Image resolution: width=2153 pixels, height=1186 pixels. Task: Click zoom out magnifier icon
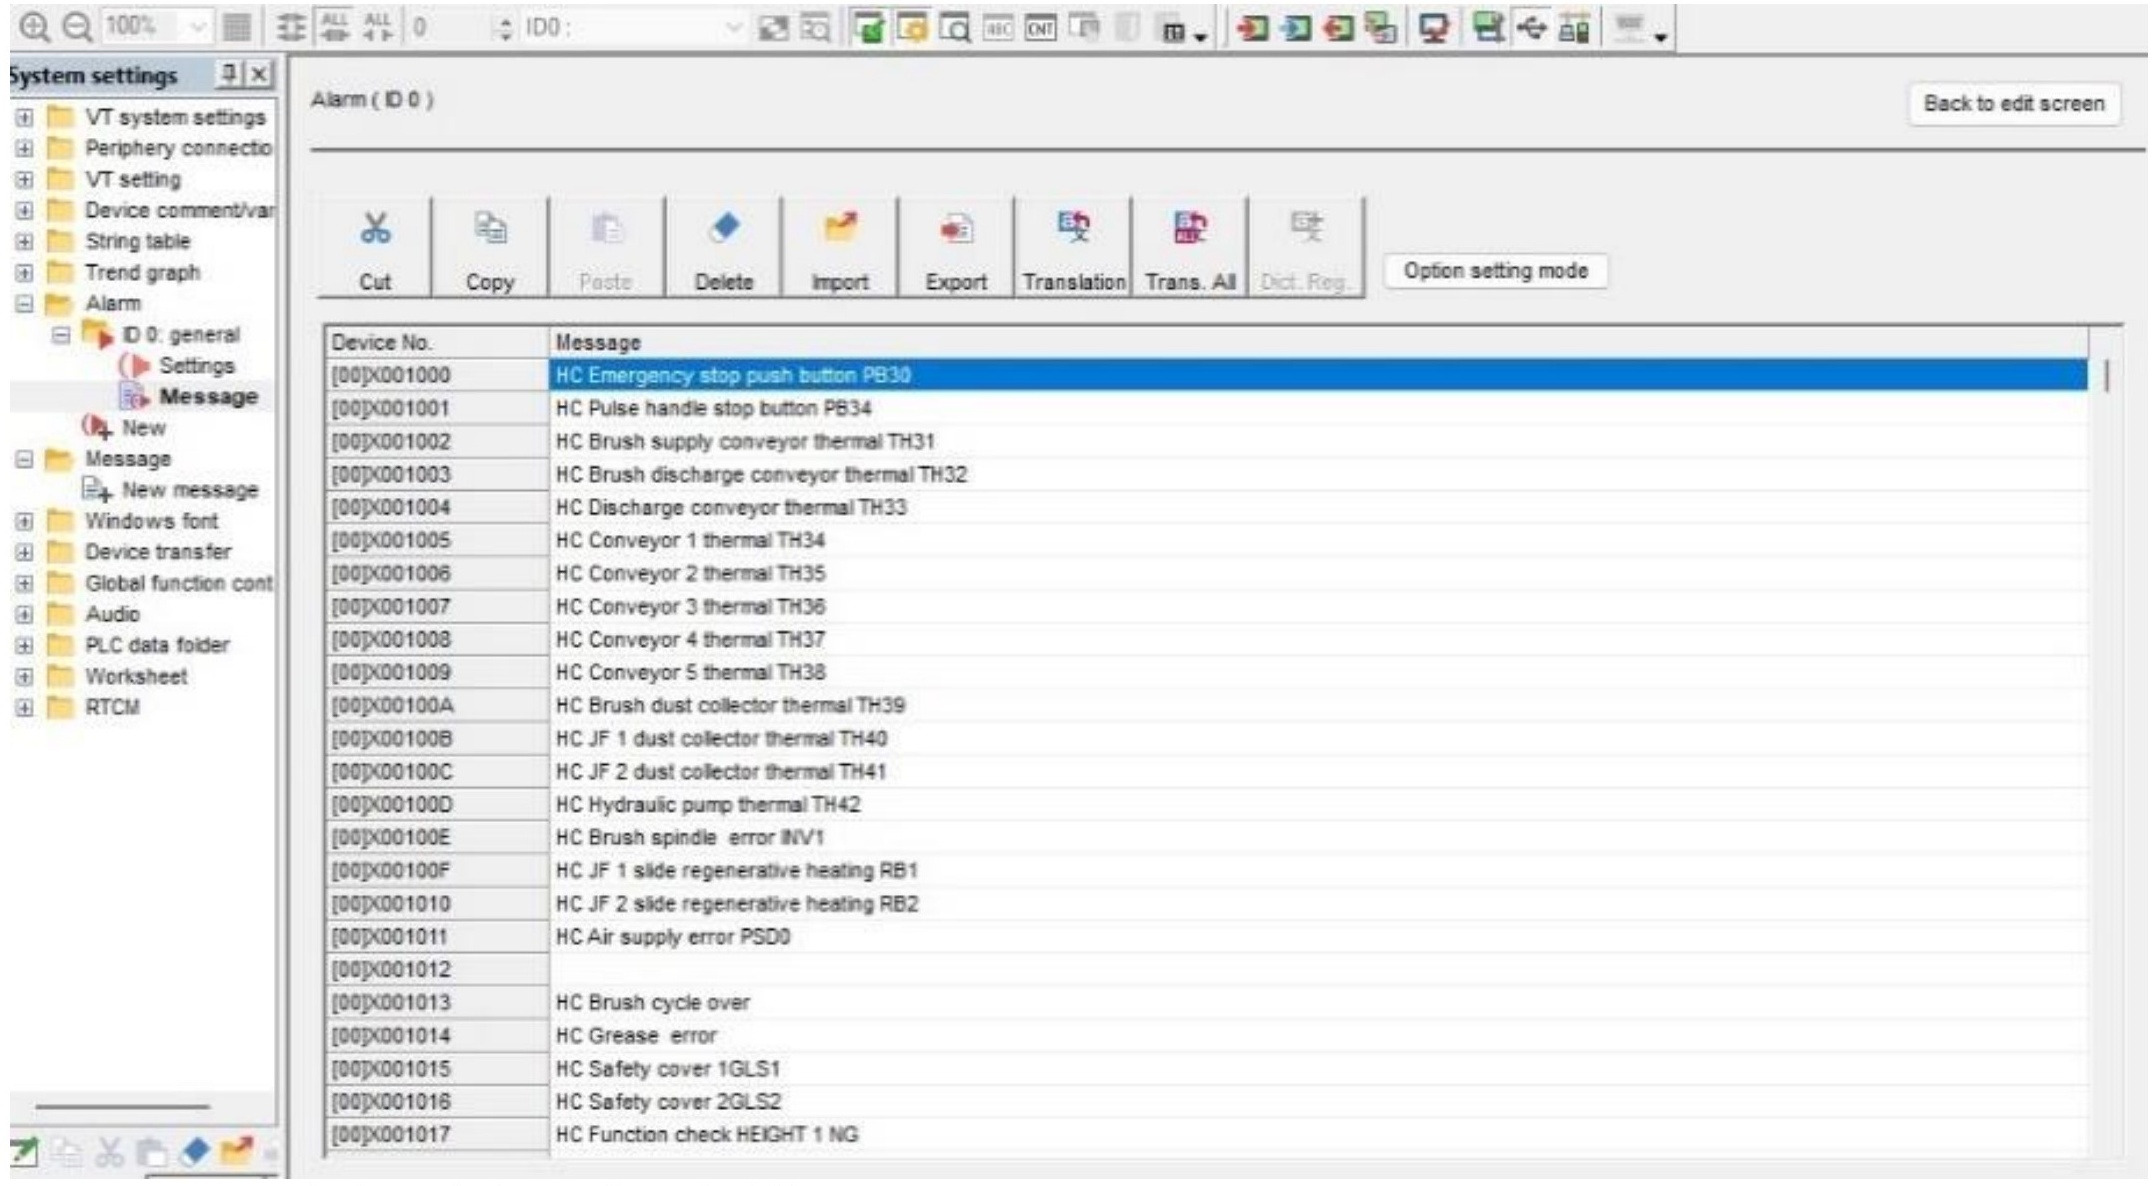[x=76, y=27]
